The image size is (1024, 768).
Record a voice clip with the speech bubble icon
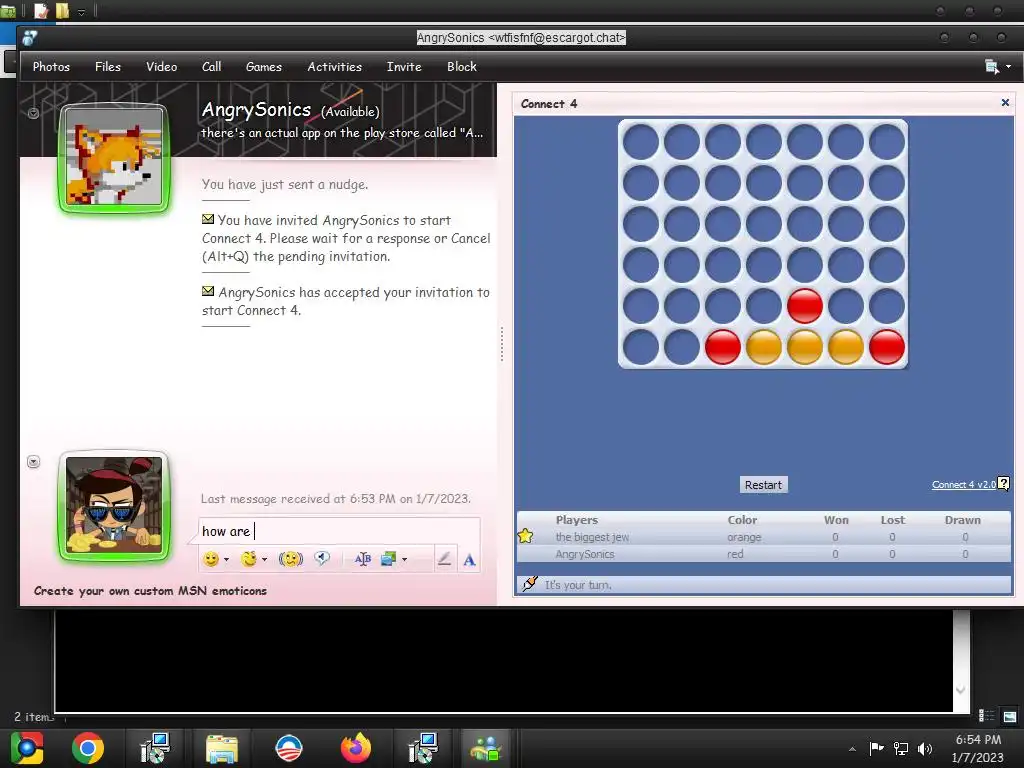pyautogui.click(x=322, y=558)
